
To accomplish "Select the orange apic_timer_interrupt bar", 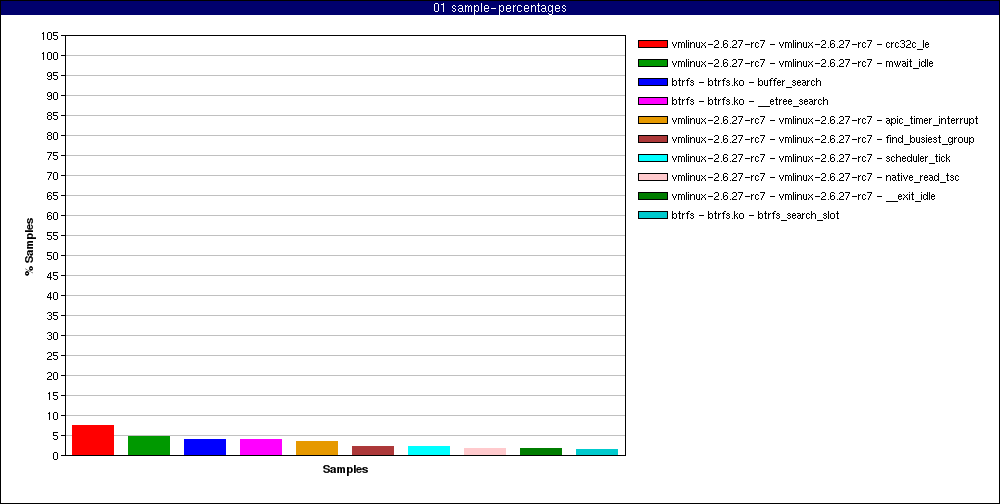I will (x=317, y=448).
